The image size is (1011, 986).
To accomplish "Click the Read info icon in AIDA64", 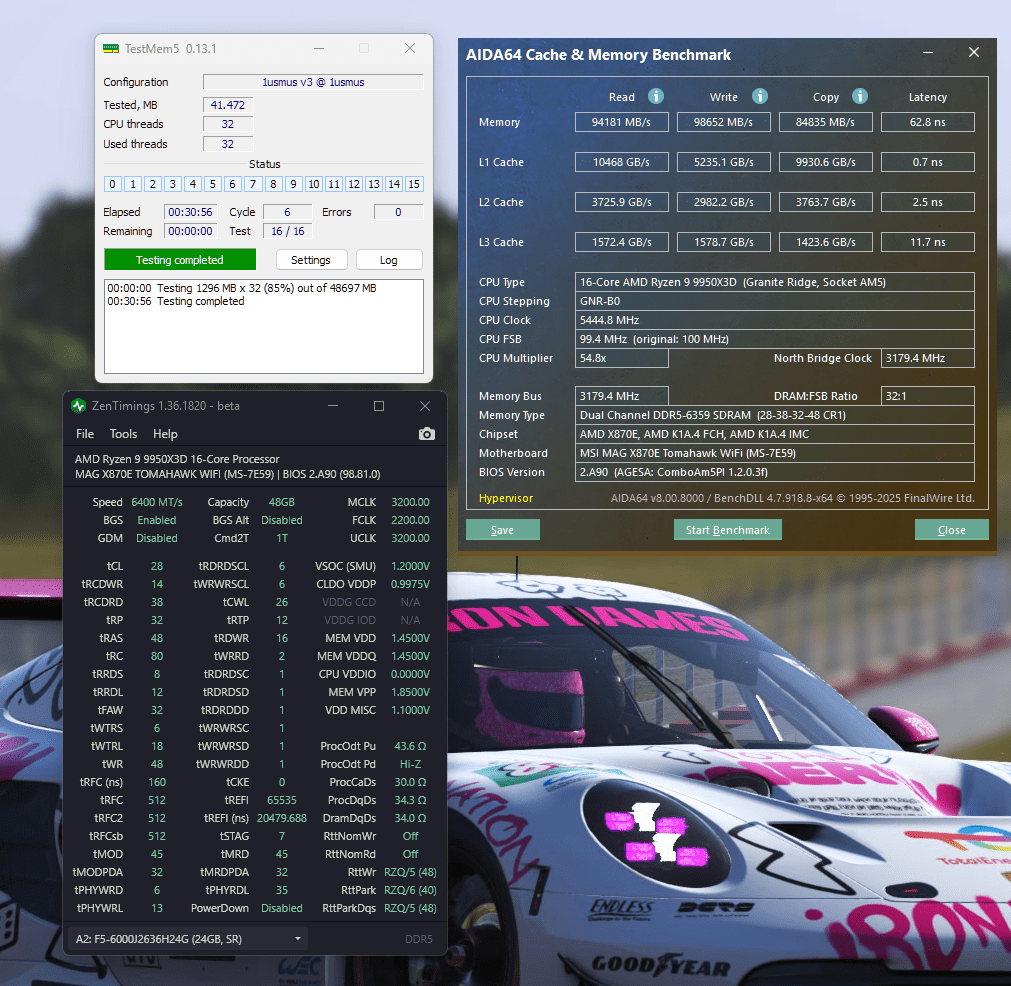I will point(656,97).
